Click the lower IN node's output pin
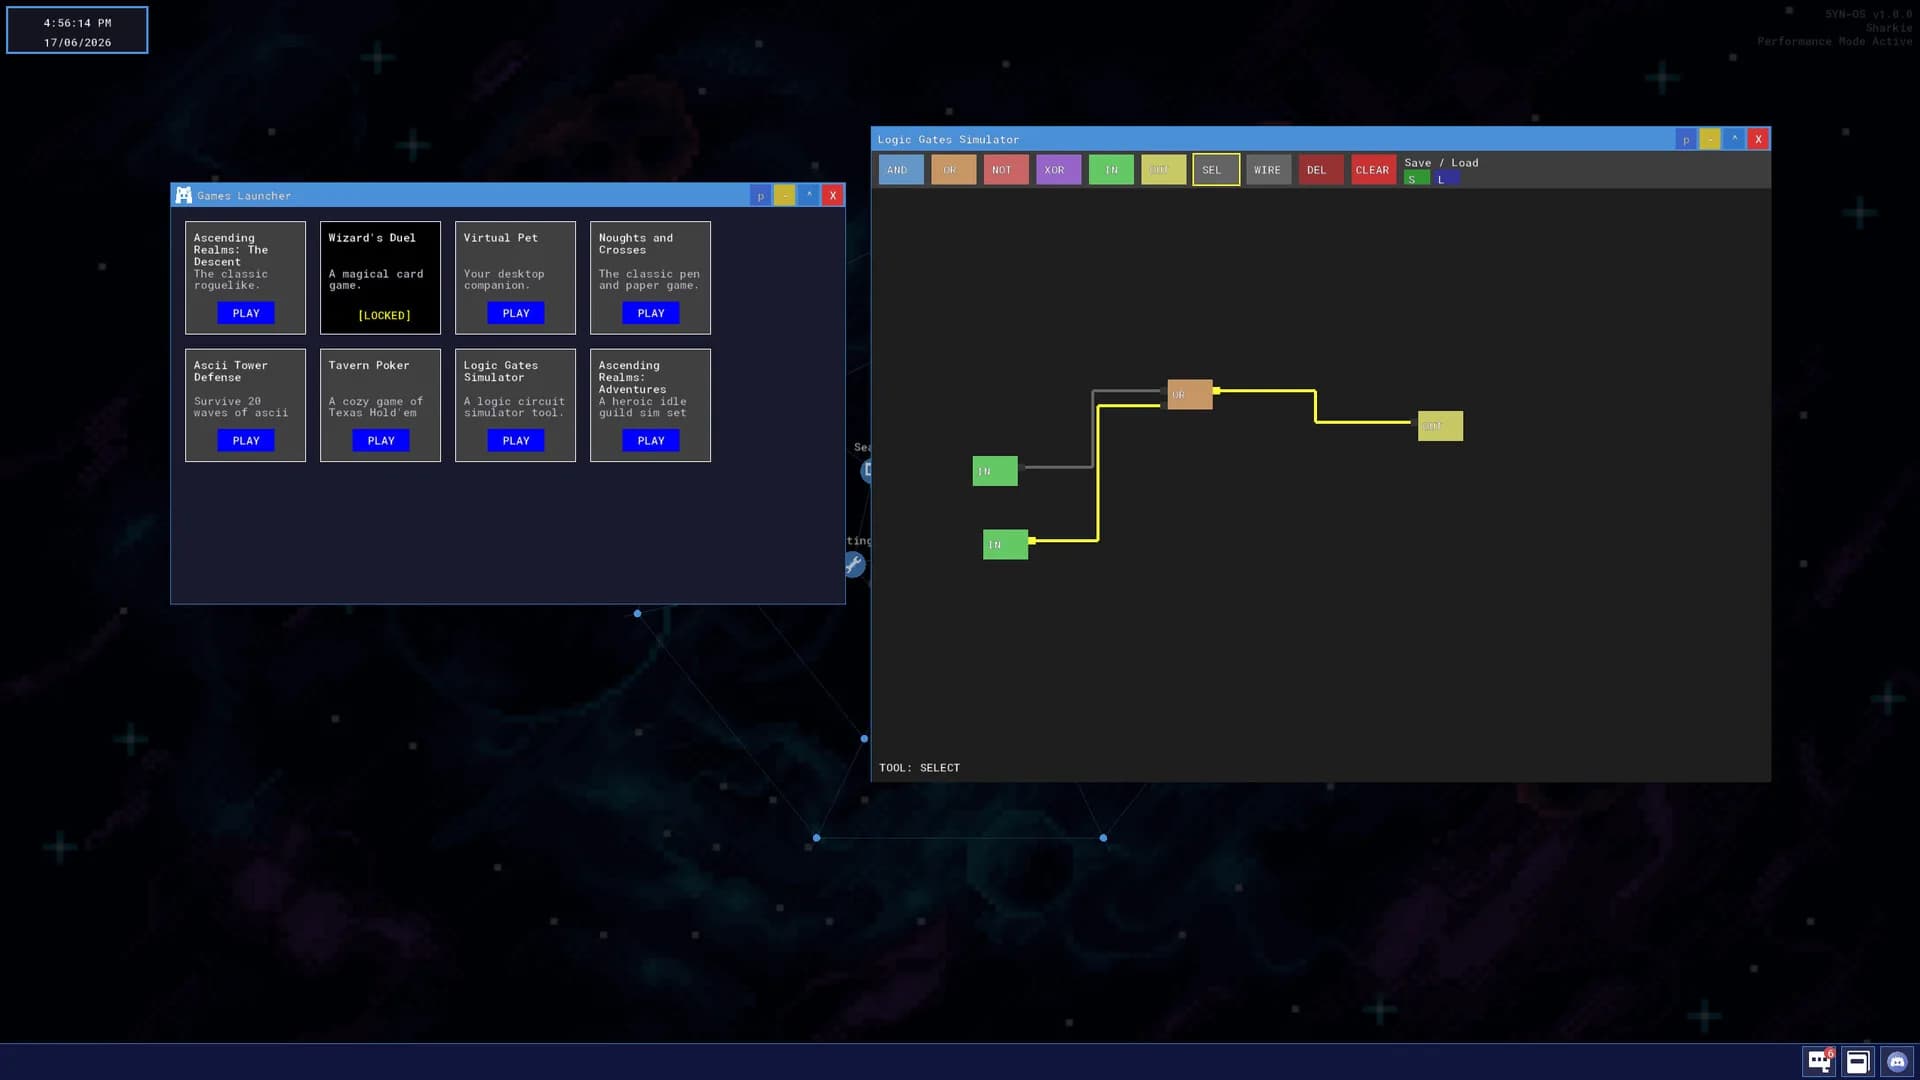This screenshot has height=1080, width=1920. click(x=1032, y=541)
